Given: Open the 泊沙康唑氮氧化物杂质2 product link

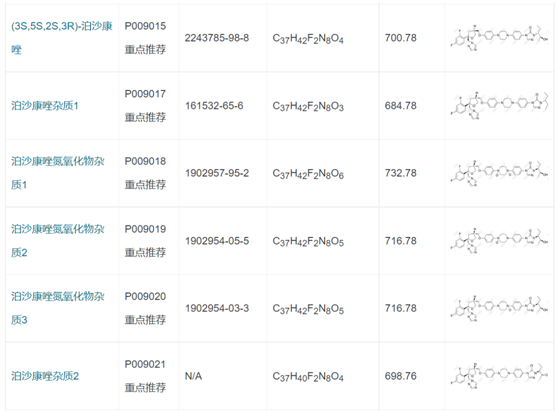Looking at the screenshot, I should click(58, 241).
